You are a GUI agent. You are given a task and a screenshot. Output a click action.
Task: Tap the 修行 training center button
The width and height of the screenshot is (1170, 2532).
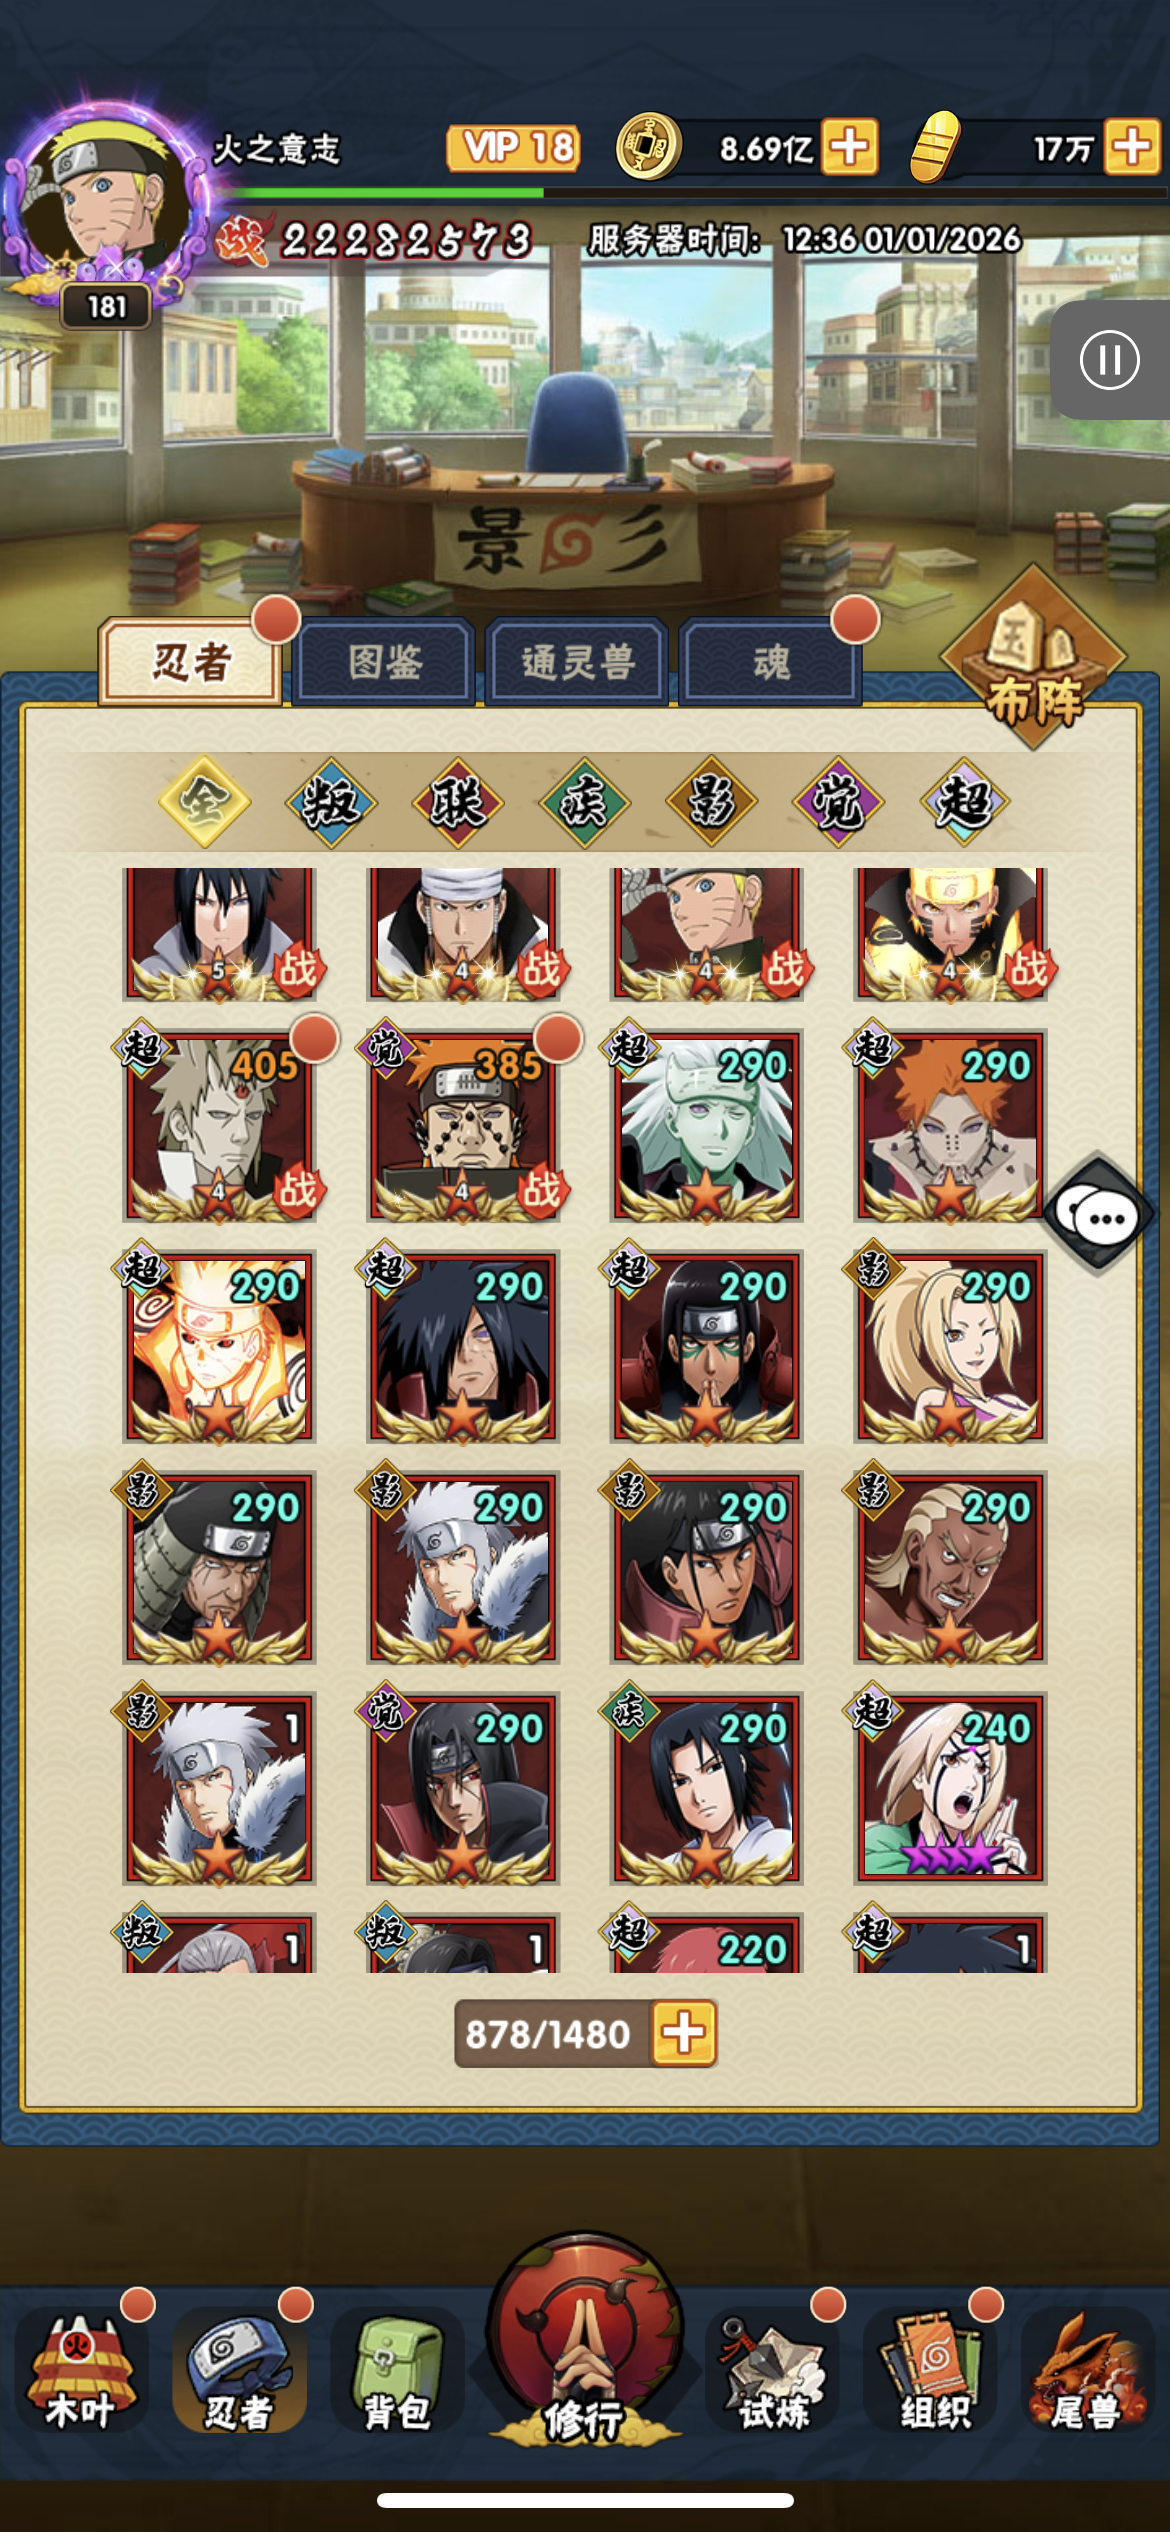585,2342
